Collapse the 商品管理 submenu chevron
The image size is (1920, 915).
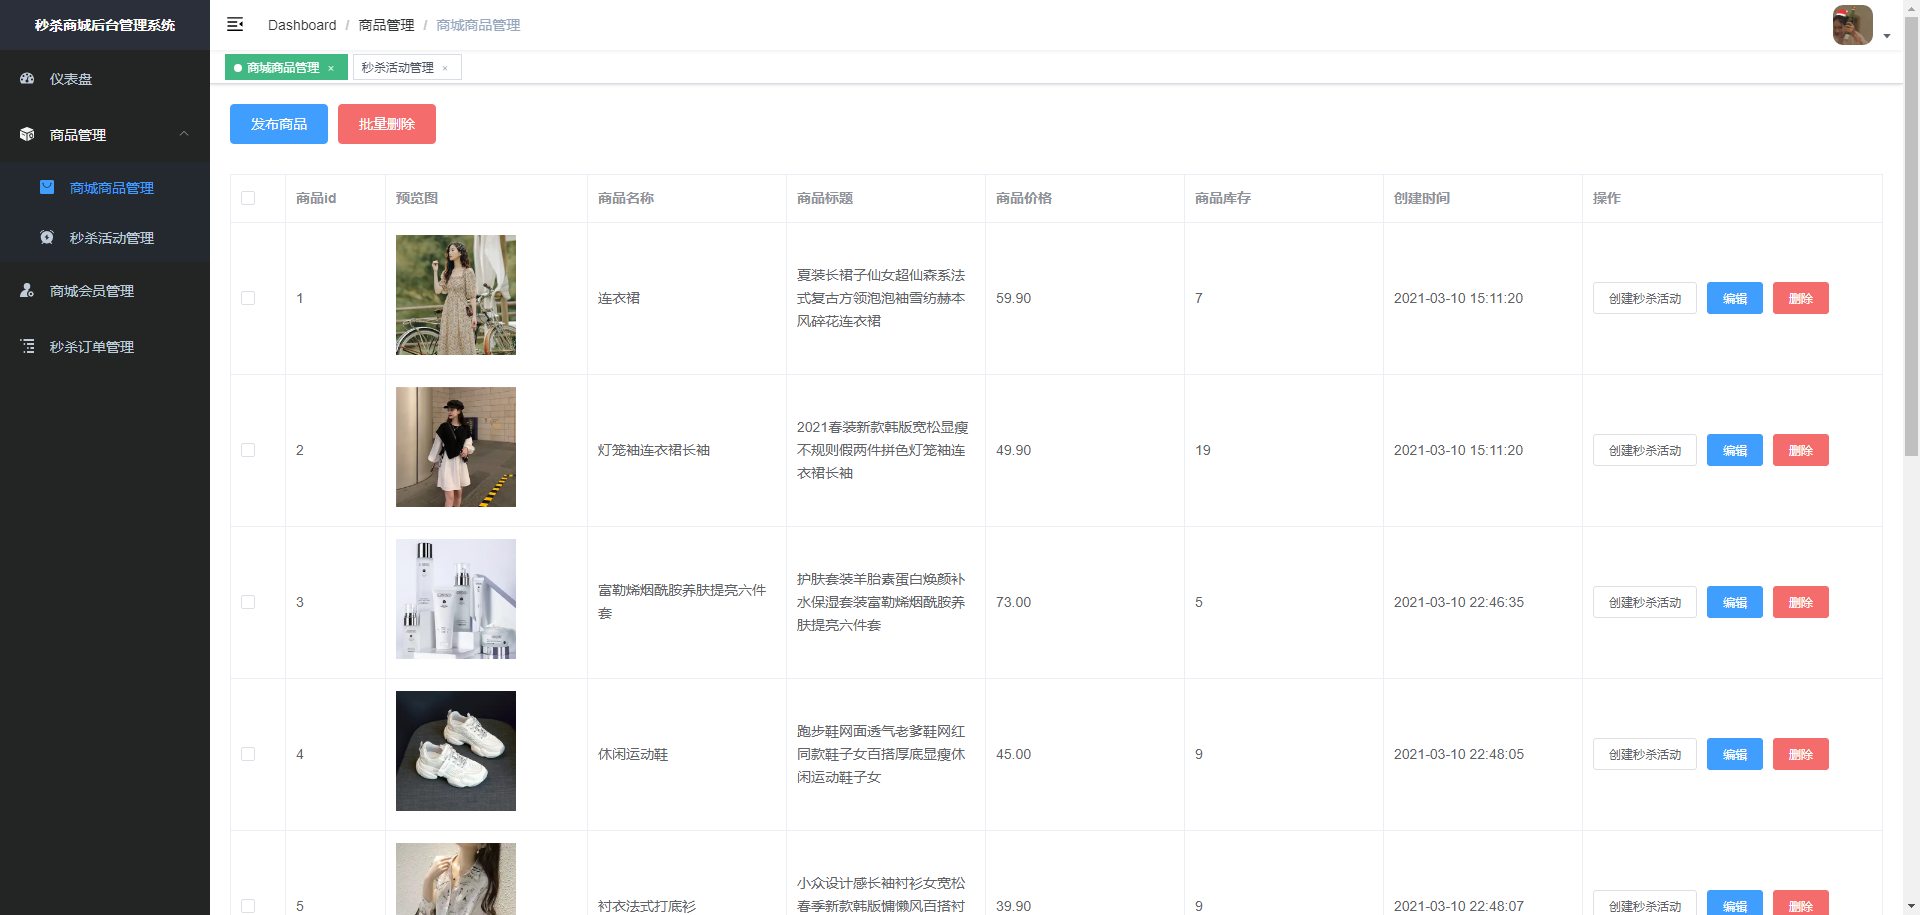point(184,133)
